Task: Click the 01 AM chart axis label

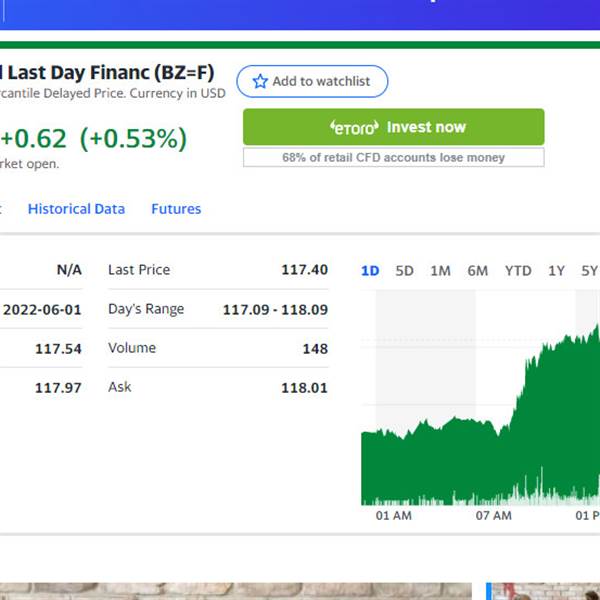Action: (393, 516)
